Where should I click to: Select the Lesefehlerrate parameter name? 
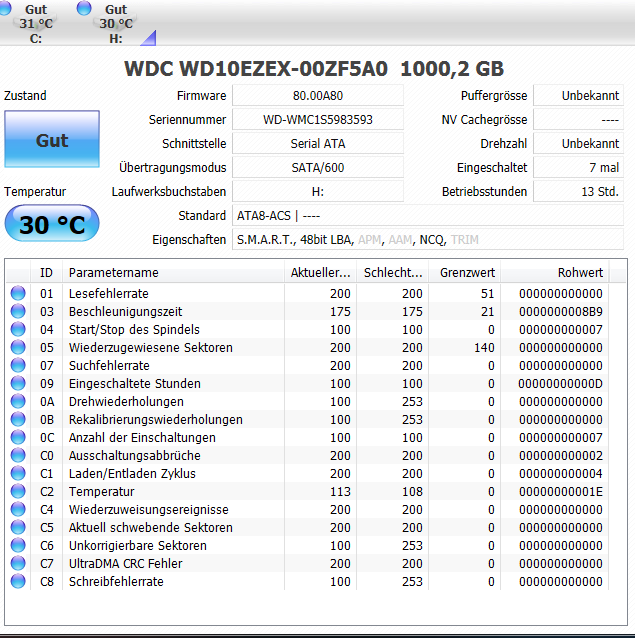pos(109,293)
